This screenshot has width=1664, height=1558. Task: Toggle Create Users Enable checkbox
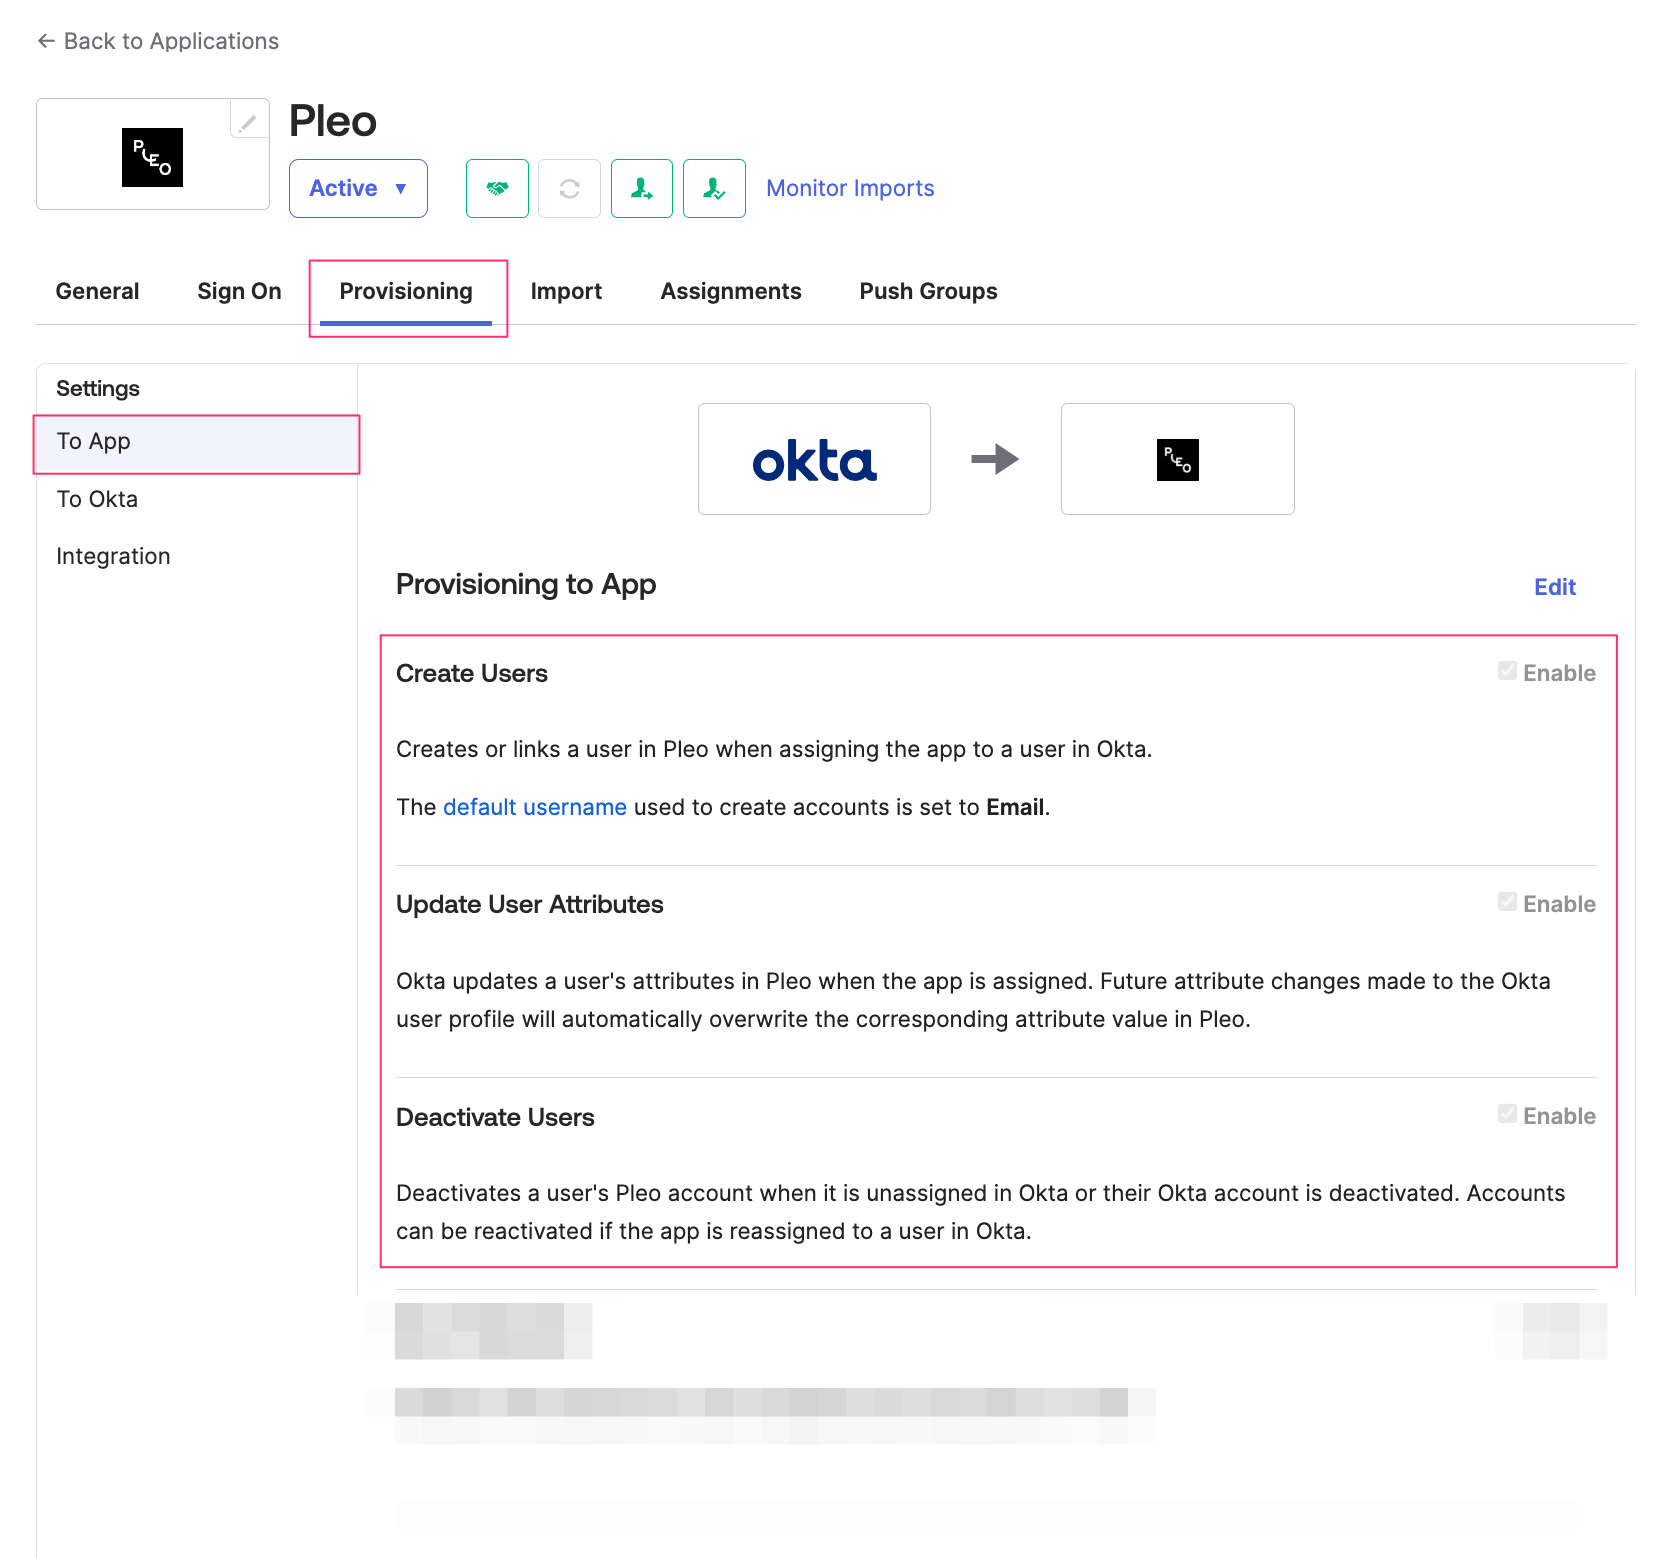pos(1507,671)
